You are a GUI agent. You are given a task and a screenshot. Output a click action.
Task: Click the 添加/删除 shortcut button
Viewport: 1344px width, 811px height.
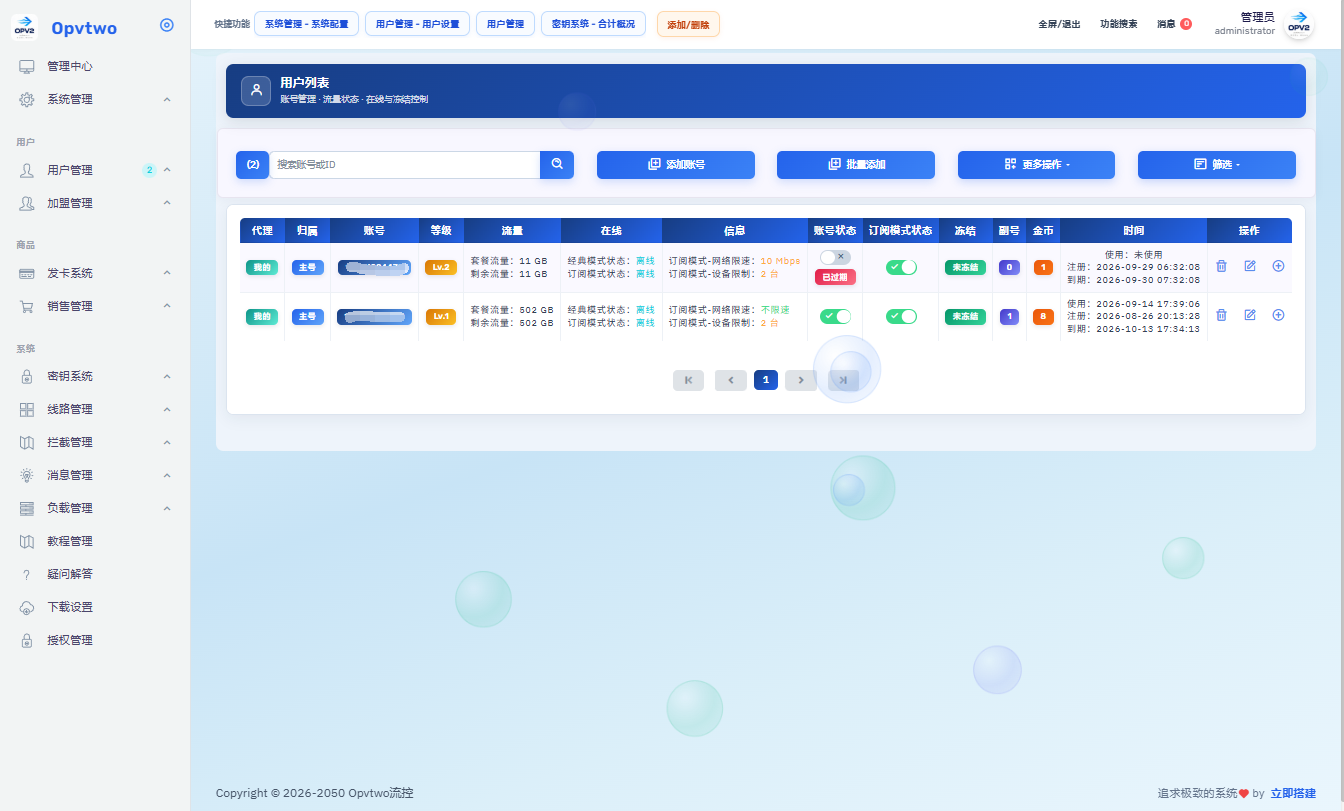pyautogui.click(x=688, y=24)
